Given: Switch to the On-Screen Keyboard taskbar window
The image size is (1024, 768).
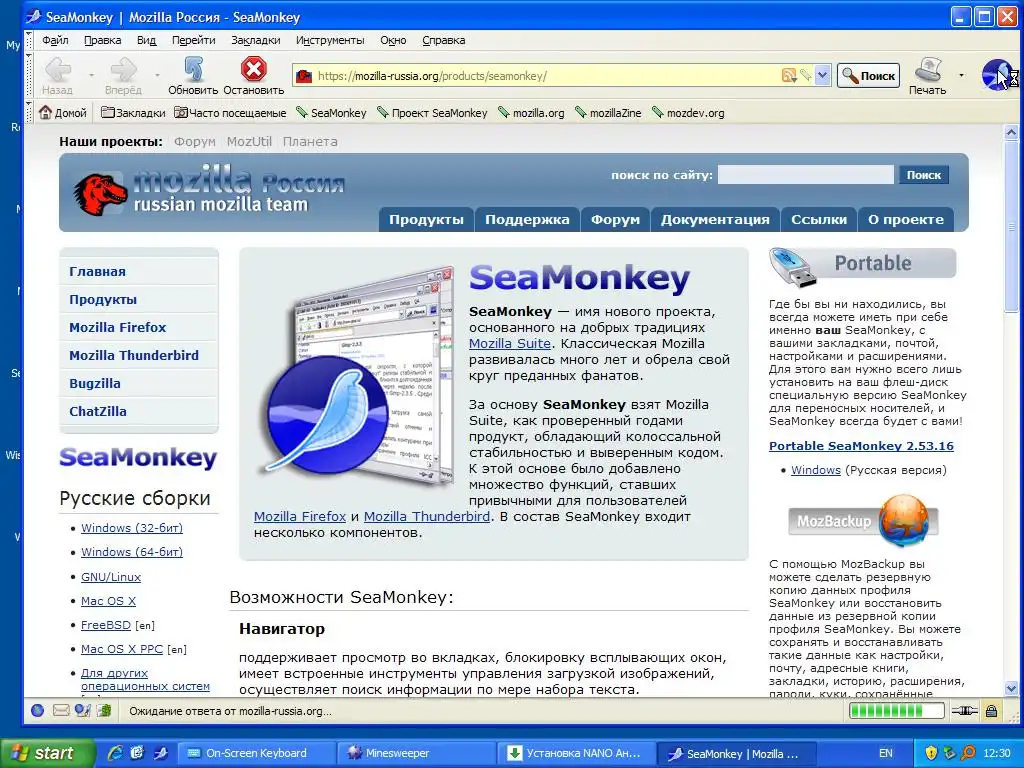Looking at the screenshot, I should 256,753.
